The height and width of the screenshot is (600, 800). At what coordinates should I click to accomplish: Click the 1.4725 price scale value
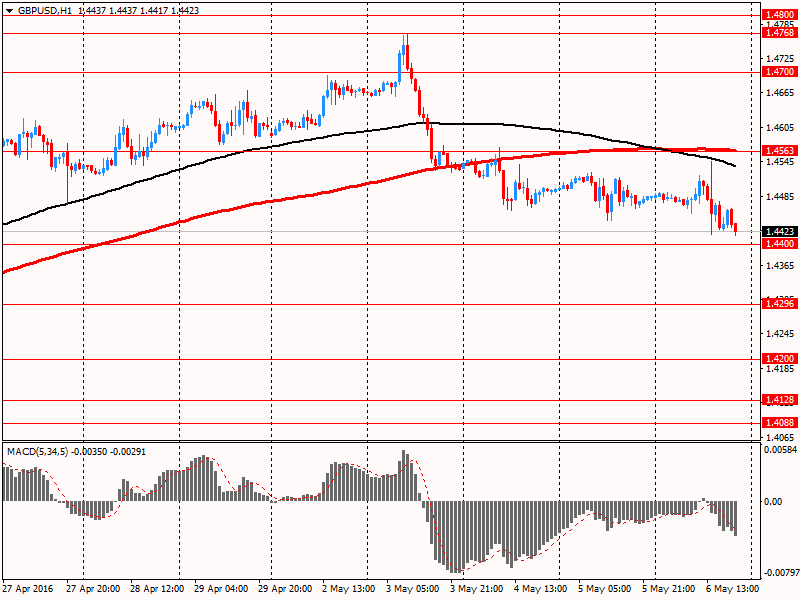click(780, 59)
